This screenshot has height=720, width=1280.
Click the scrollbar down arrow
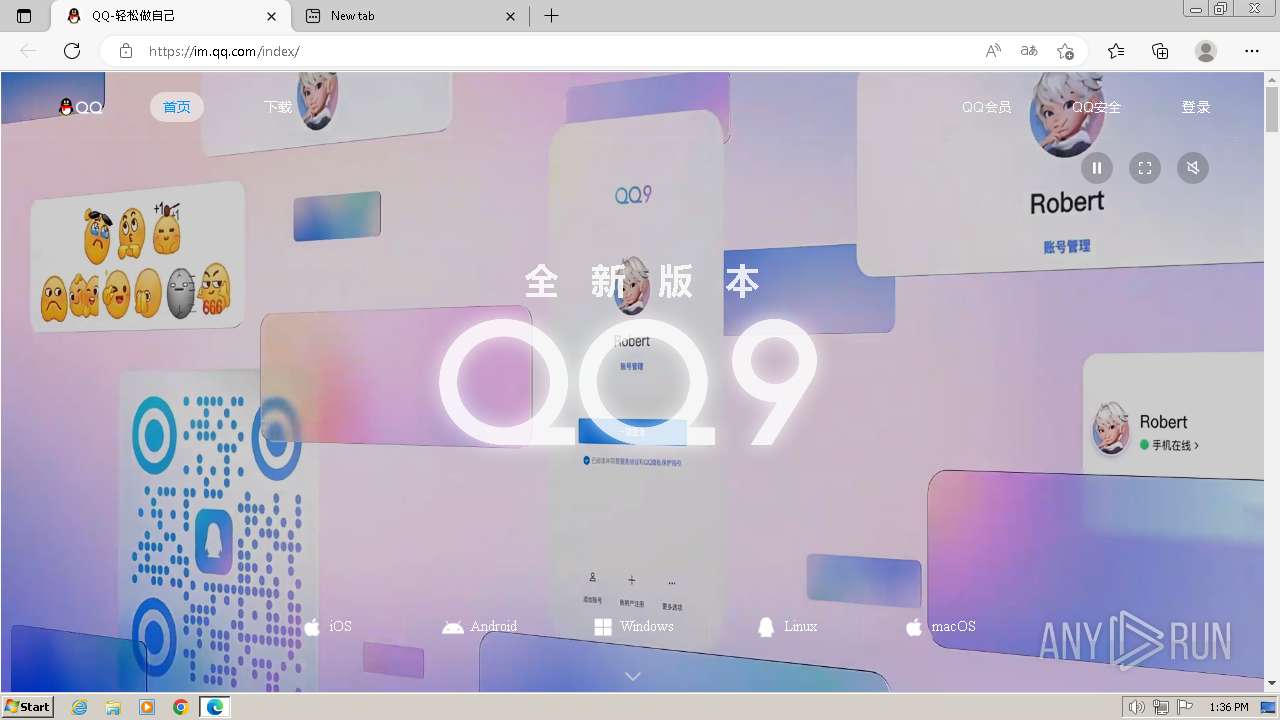(x=1272, y=683)
